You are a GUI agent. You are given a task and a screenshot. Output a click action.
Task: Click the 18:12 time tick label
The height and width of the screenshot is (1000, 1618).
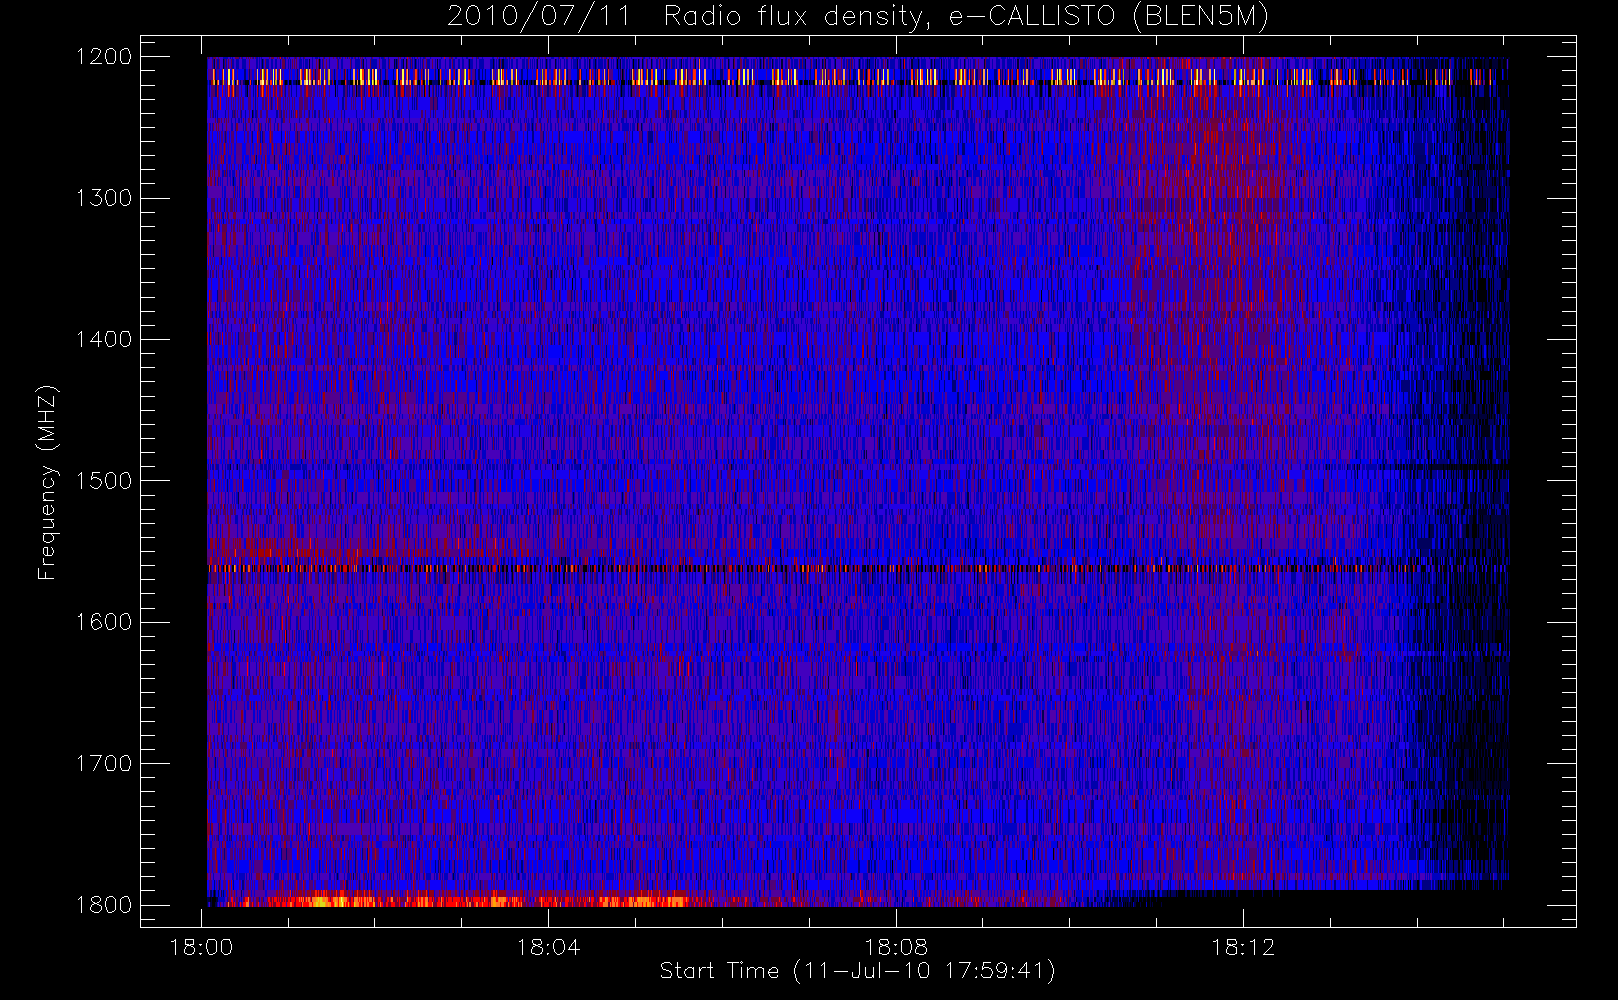(1243, 946)
